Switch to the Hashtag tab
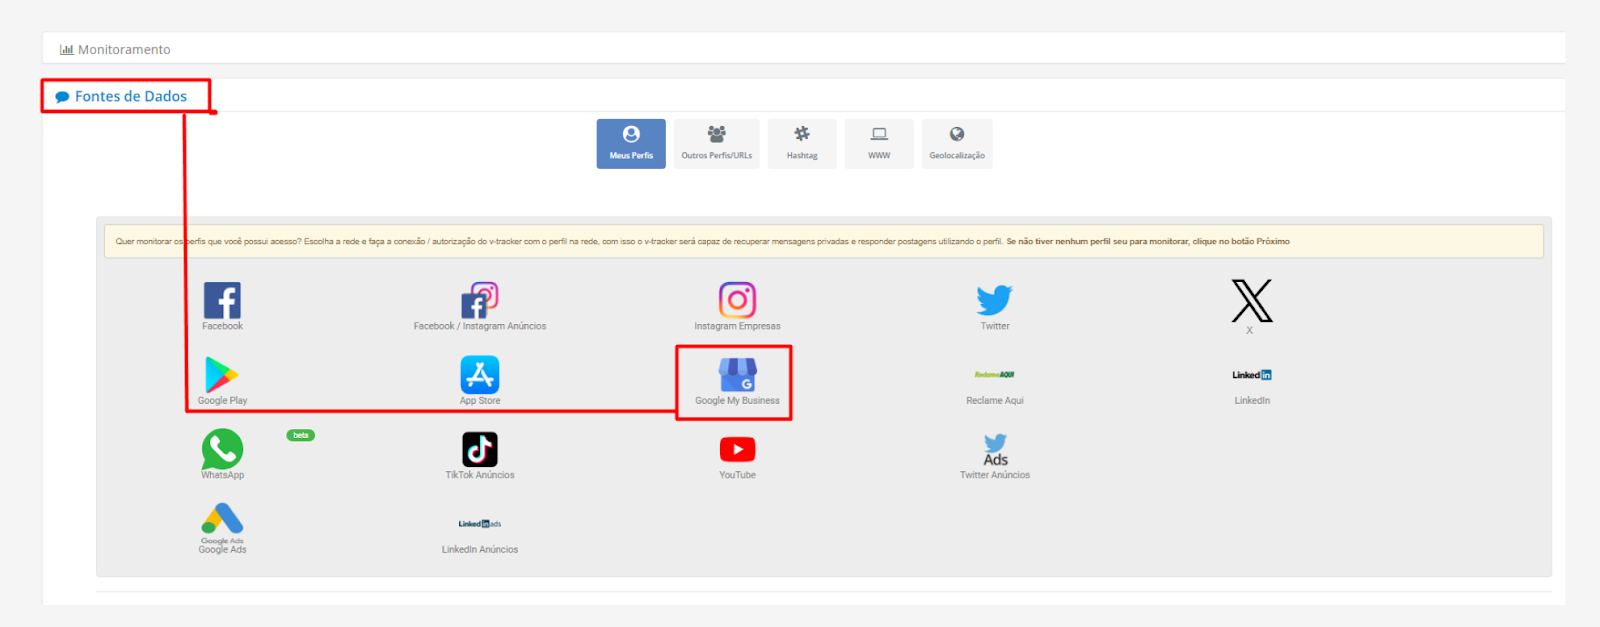1600x627 pixels. tap(802, 144)
